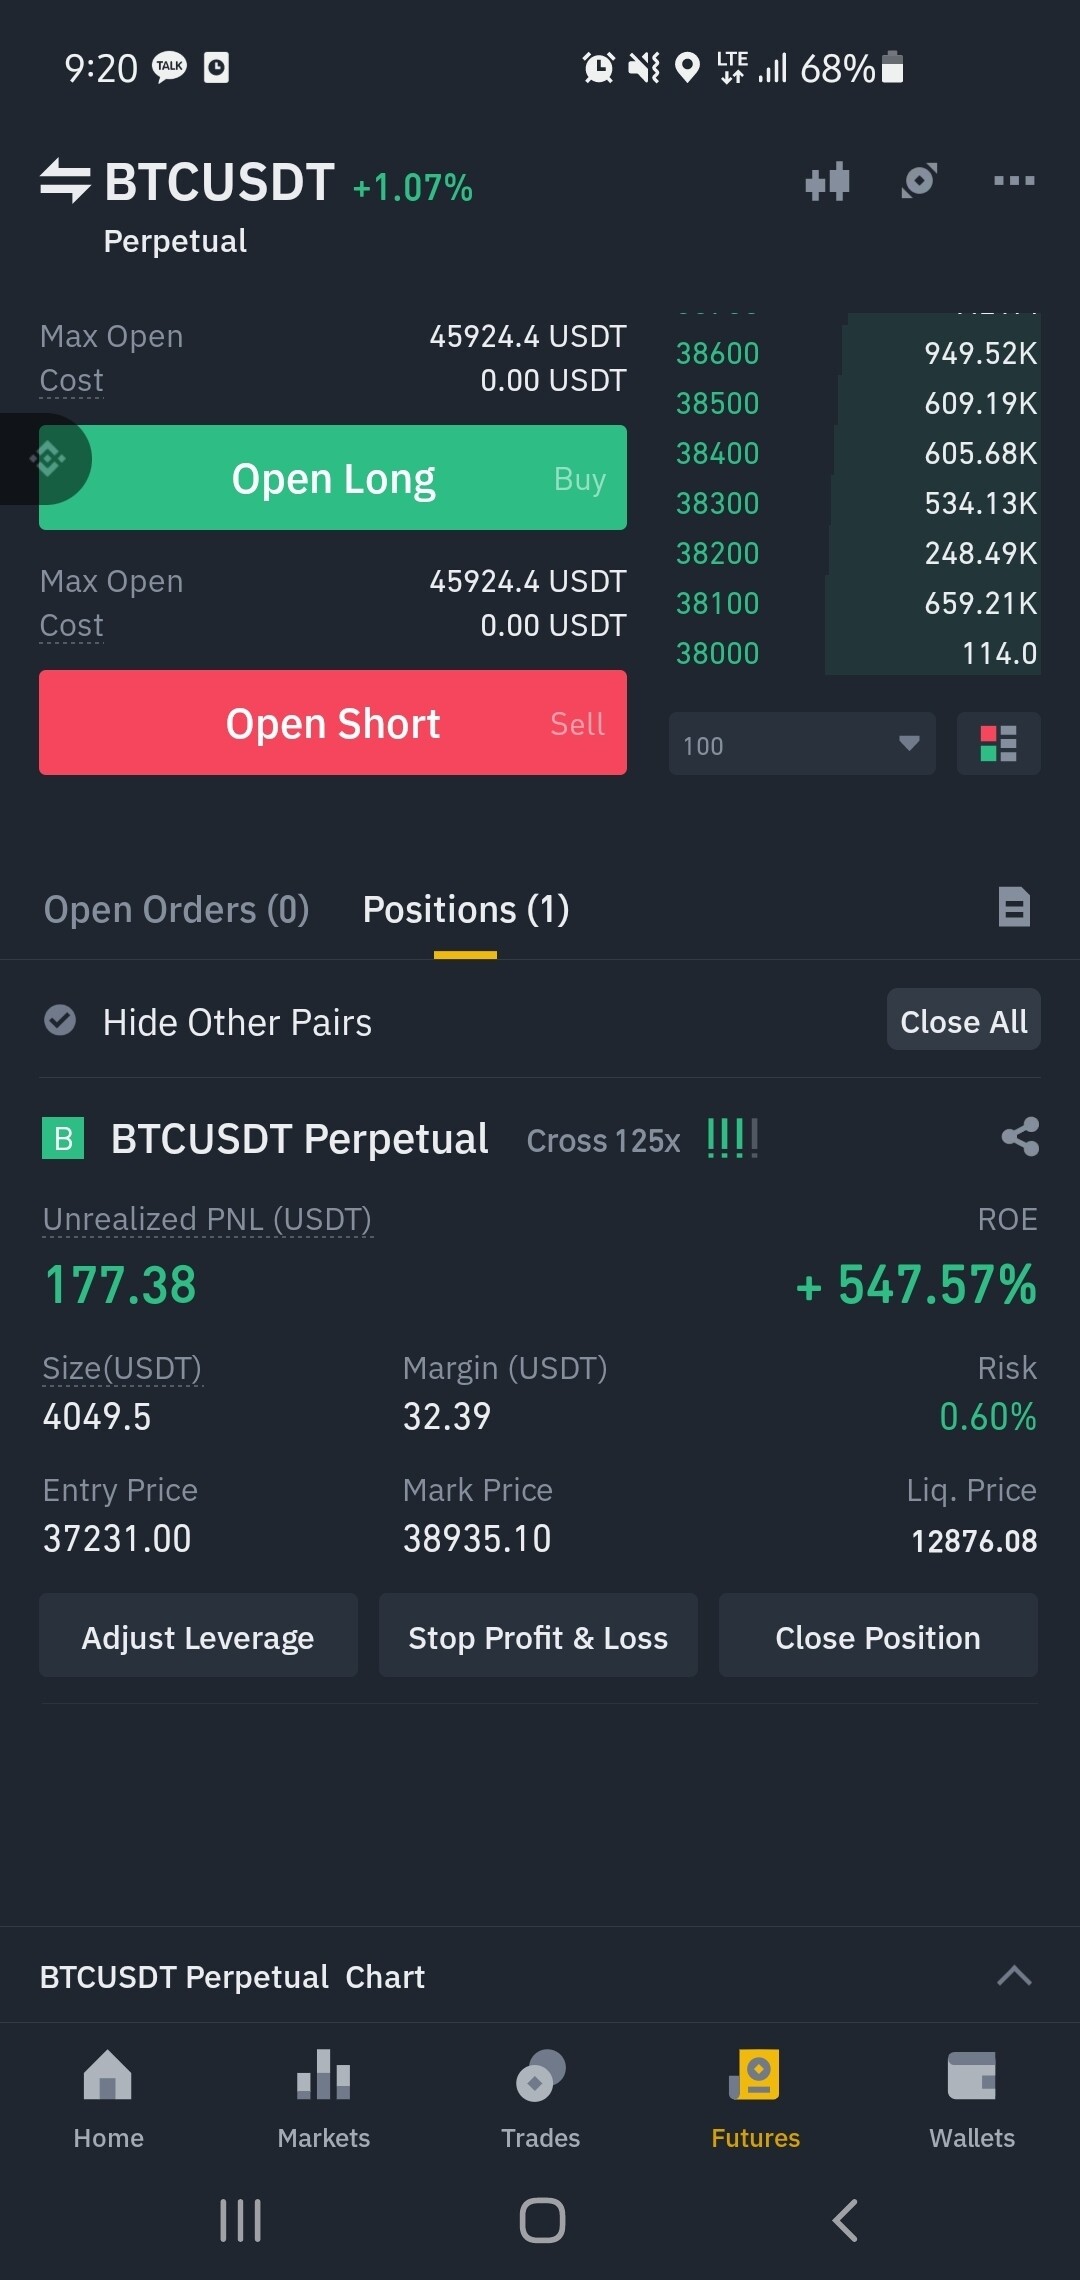The height and width of the screenshot is (2280, 1080).
Task: Tap the BTCUSDT pair switch arrows
Action: click(65, 181)
